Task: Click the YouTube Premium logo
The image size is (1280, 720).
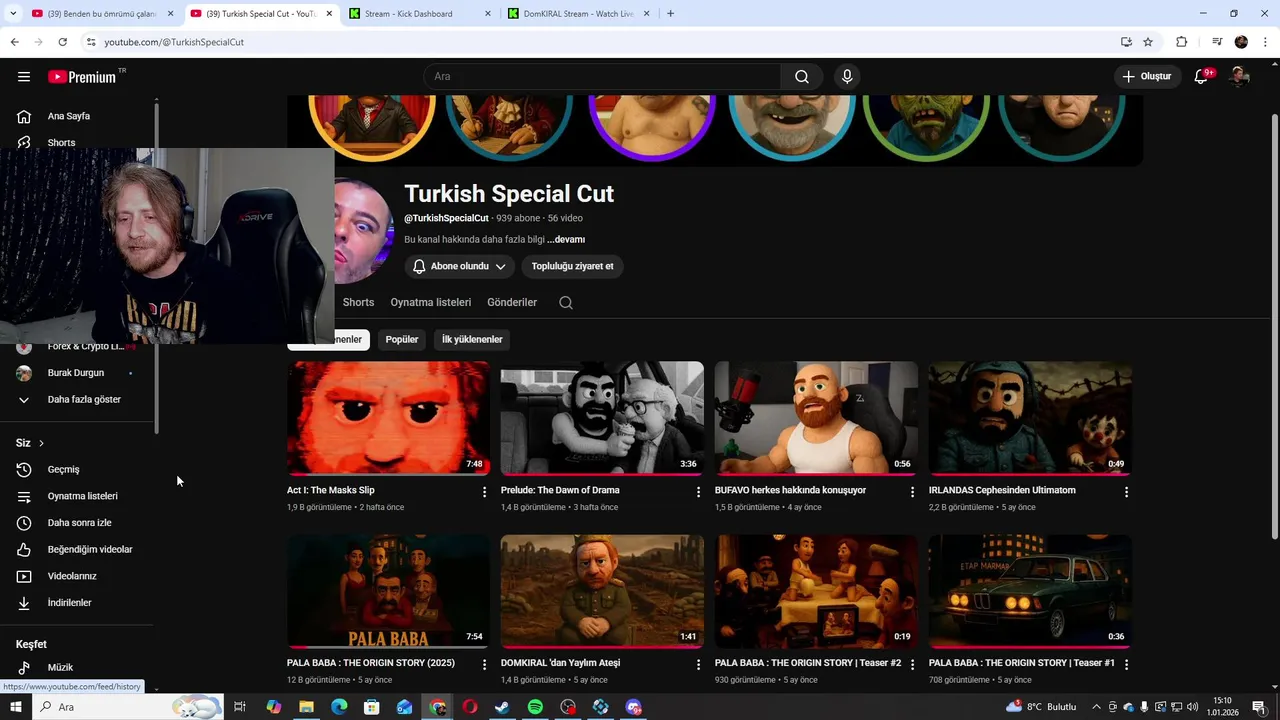Action: (84, 77)
